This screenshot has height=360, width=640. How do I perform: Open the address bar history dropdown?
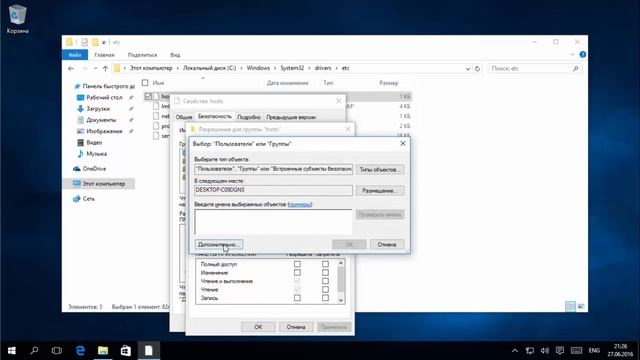pyautogui.click(x=468, y=69)
